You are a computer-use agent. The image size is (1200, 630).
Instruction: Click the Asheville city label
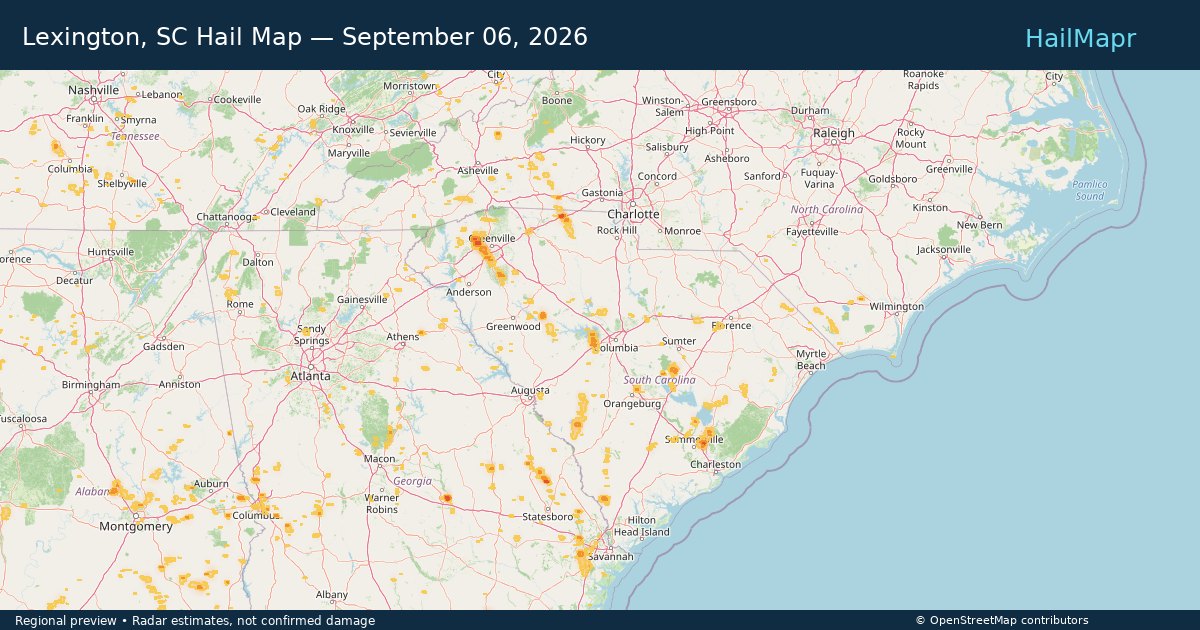(x=478, y=171)
